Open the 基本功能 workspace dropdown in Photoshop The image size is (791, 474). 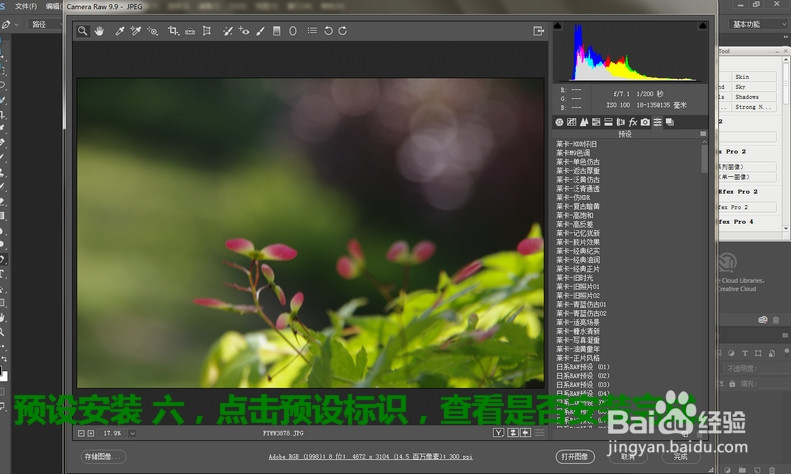click(757, 24)
